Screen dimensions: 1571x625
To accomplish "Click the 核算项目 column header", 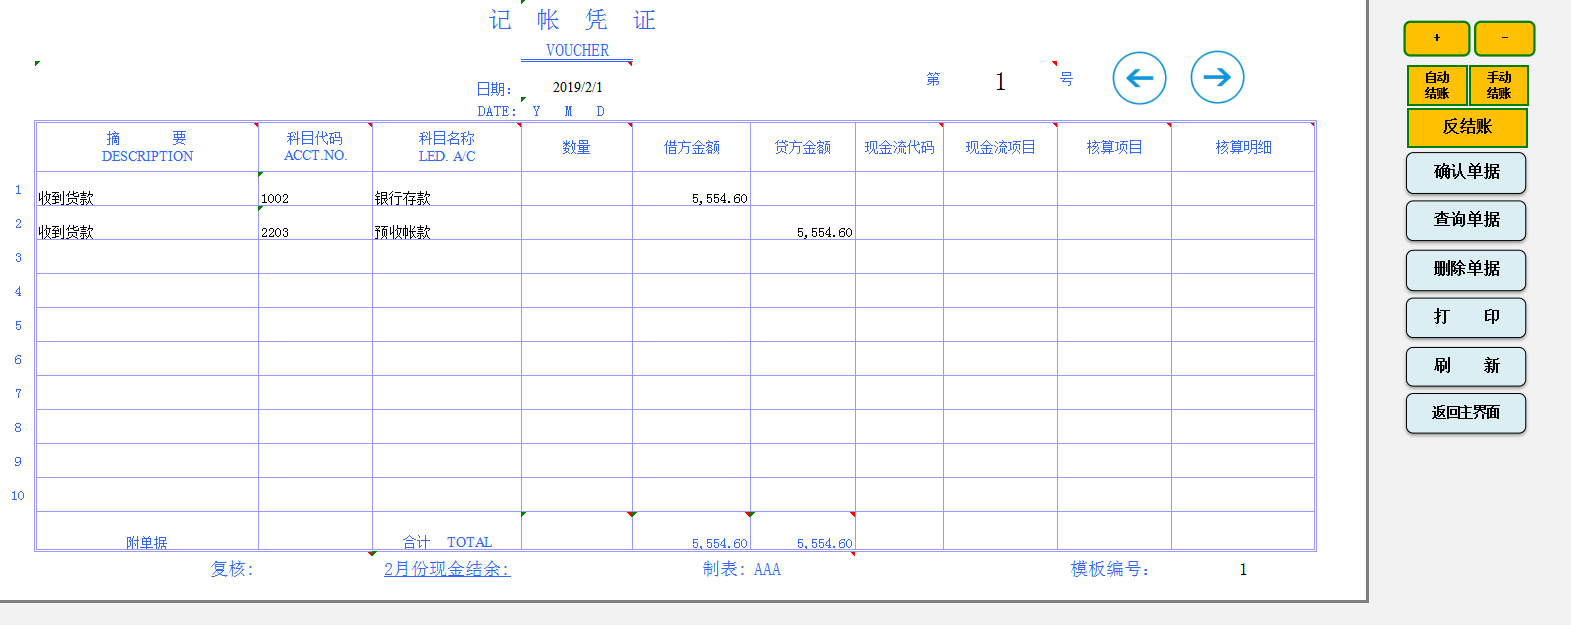I will (1114, 147).
